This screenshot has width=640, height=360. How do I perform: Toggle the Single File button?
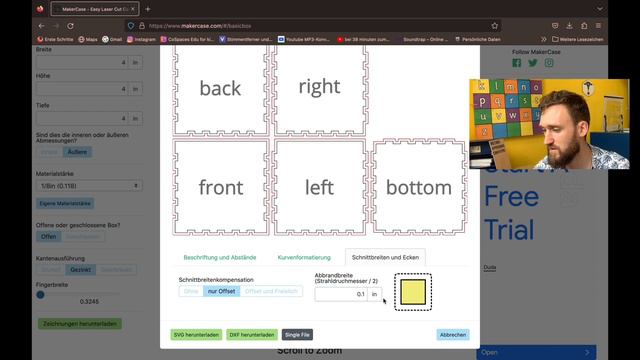coord(297,335)
